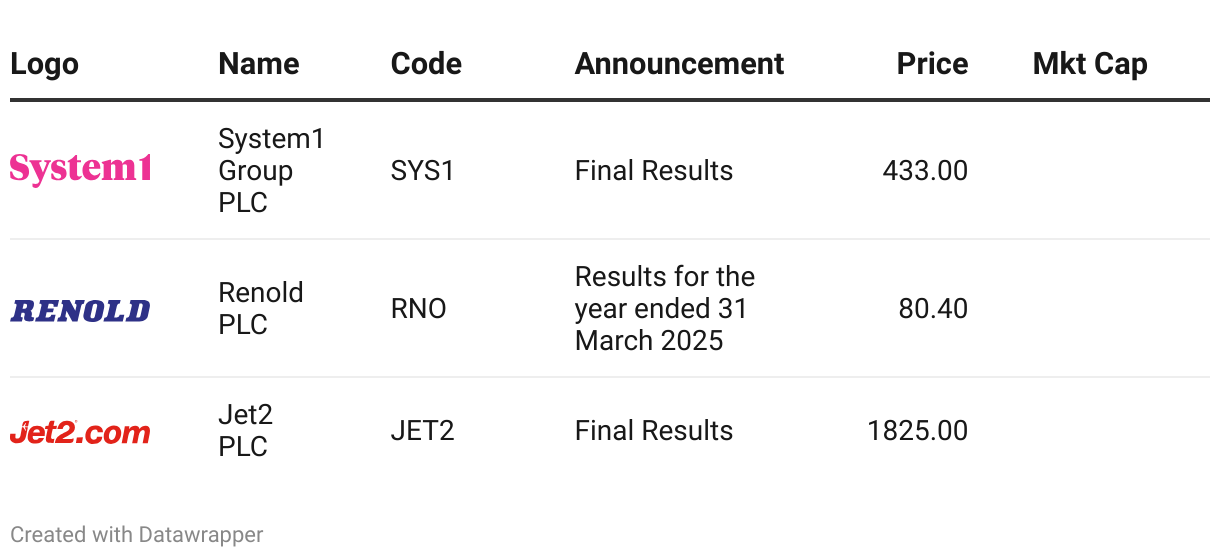Sort table by Price header
This screenshot has height=558, width=1220.
(932, 64)
